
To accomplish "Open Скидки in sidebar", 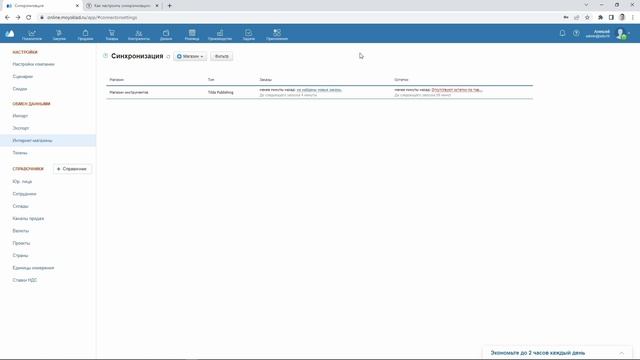I will [20, 89].
